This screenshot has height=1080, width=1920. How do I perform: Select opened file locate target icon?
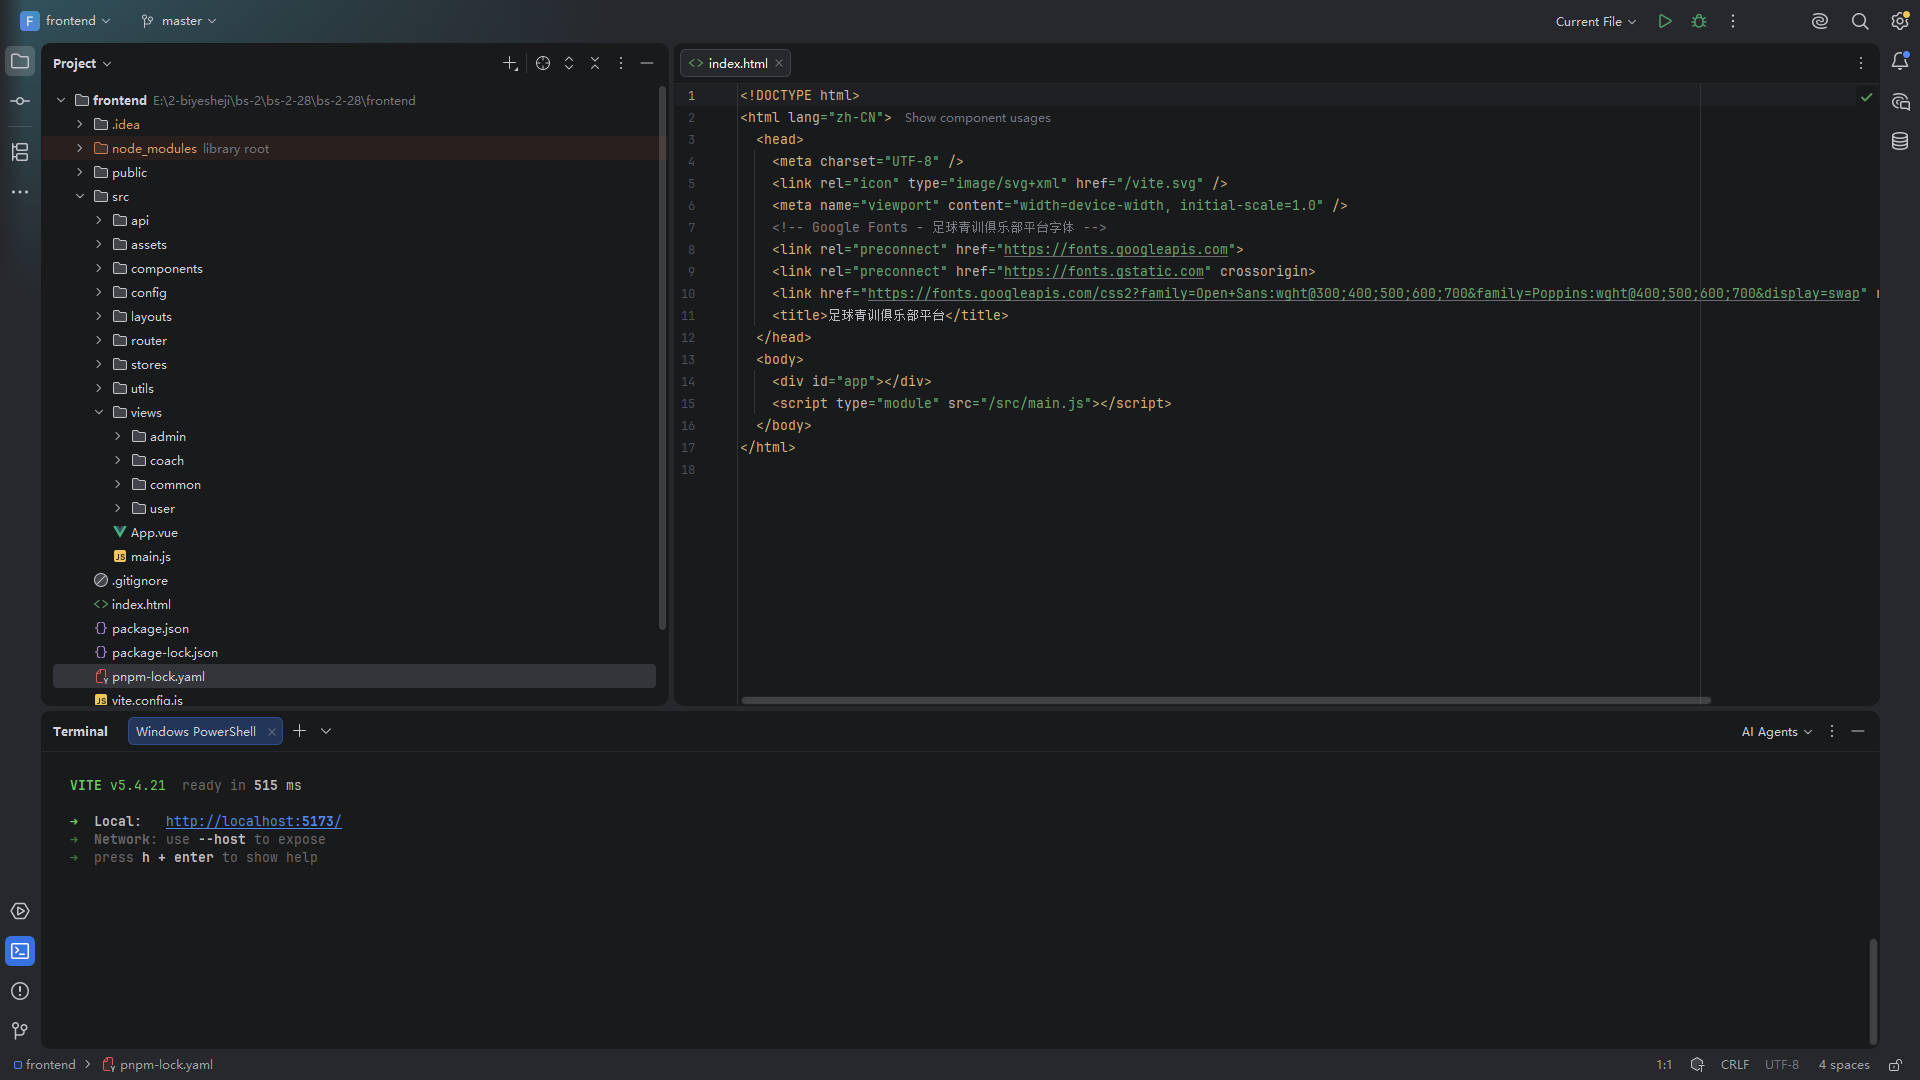543,63
